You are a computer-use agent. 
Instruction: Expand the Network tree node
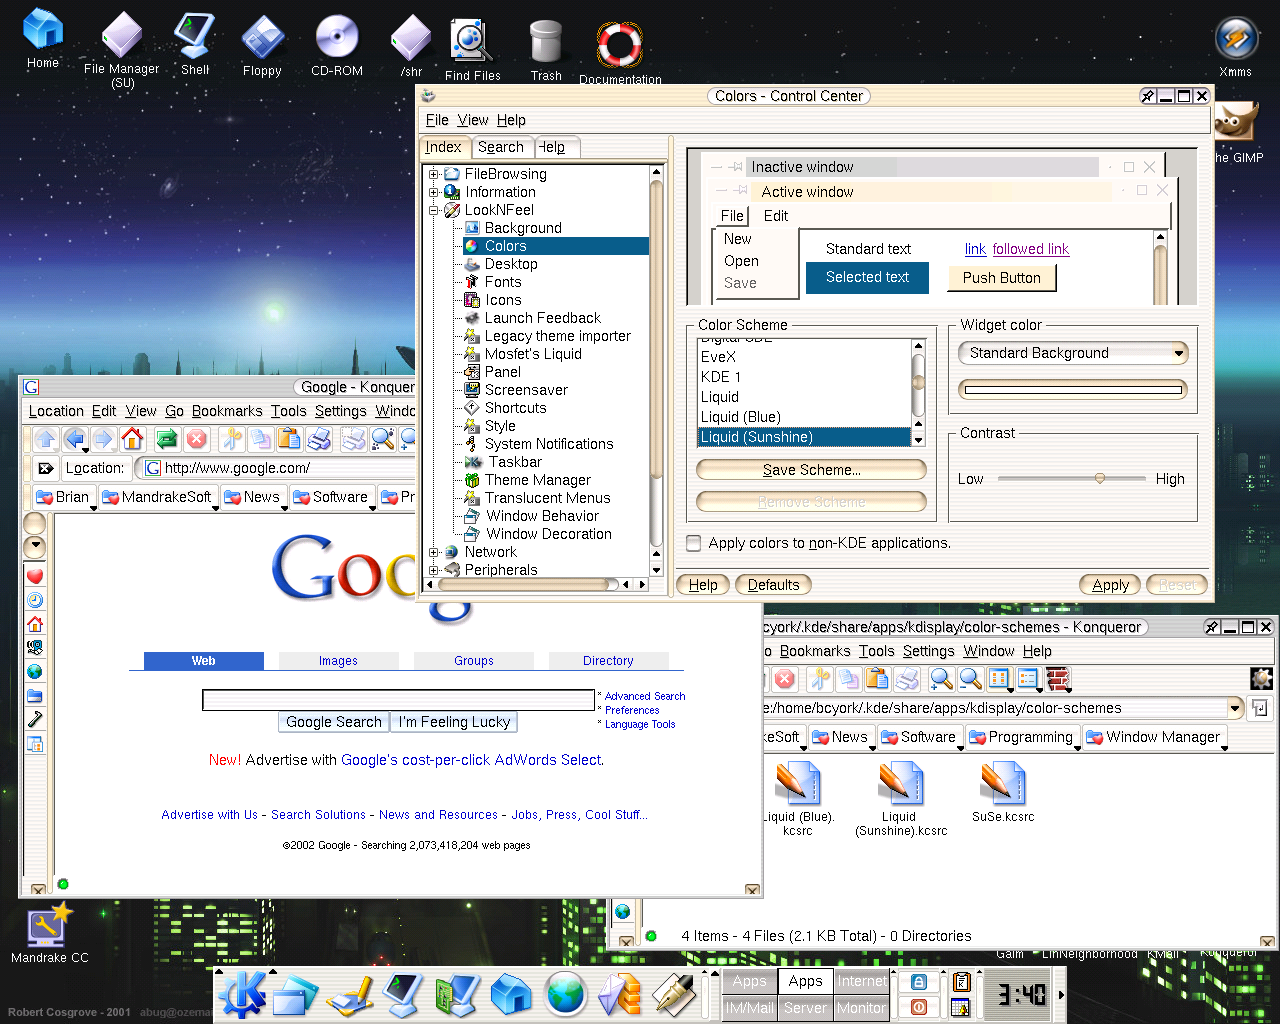pos(434,552)
